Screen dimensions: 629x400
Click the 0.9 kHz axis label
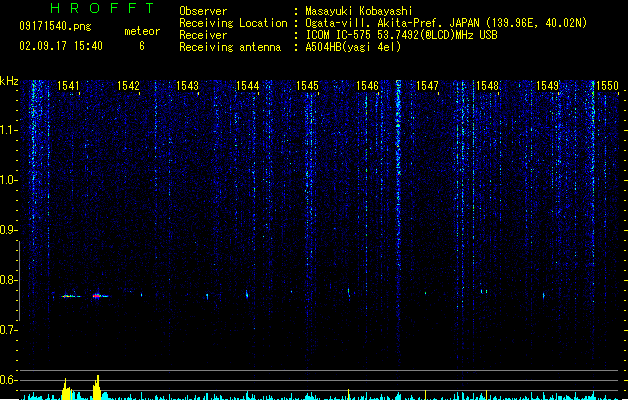coord(7,230)
